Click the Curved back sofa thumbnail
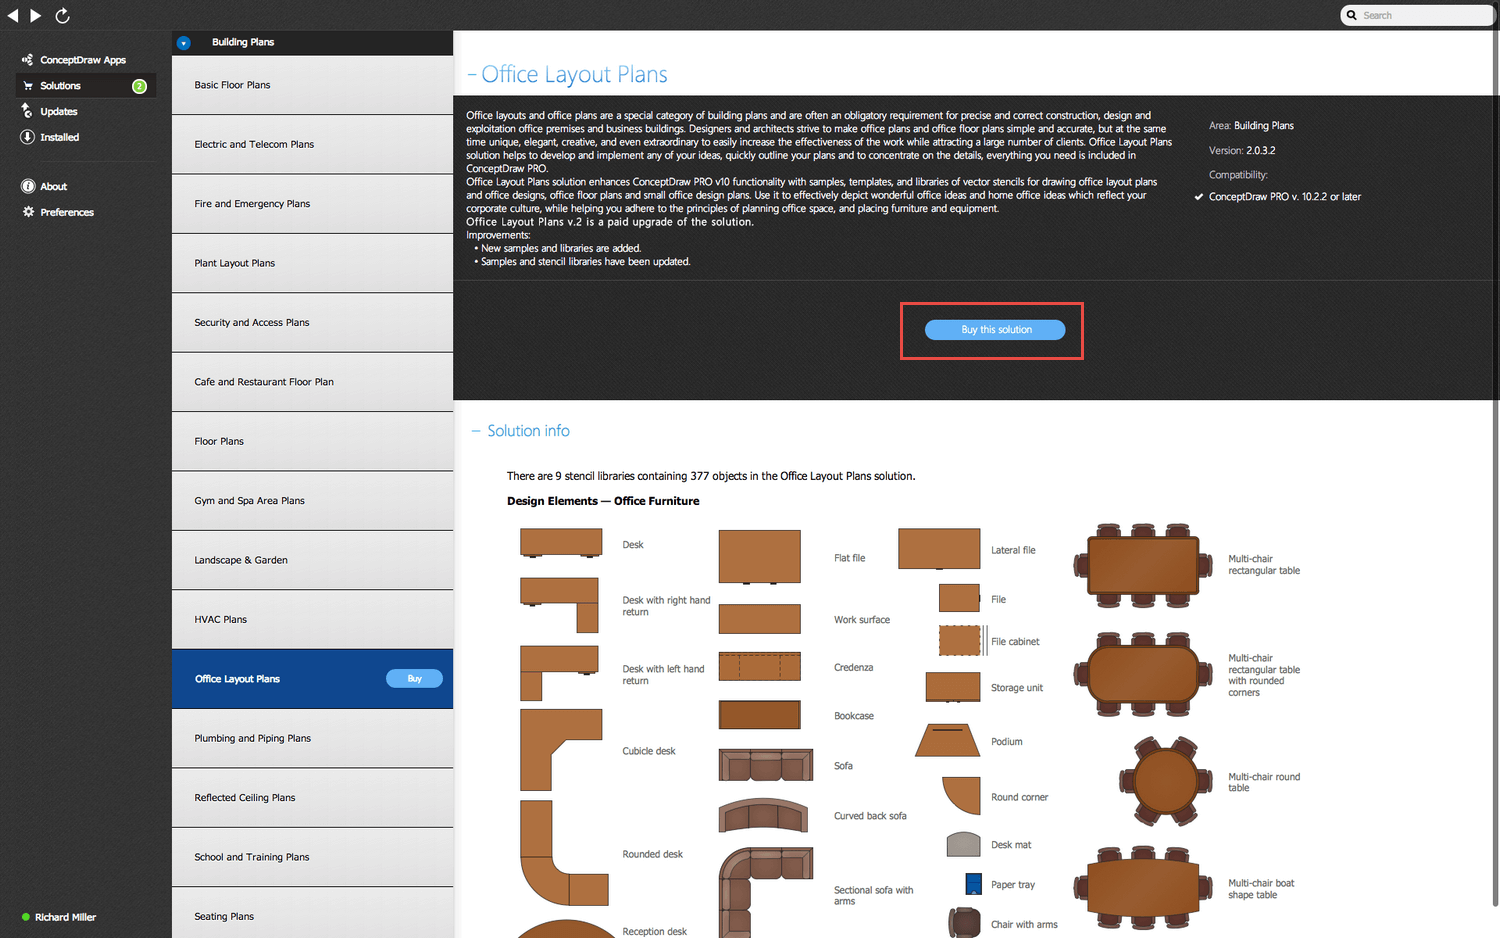This screenshot has height=938, width=1500. coord(764,815)
